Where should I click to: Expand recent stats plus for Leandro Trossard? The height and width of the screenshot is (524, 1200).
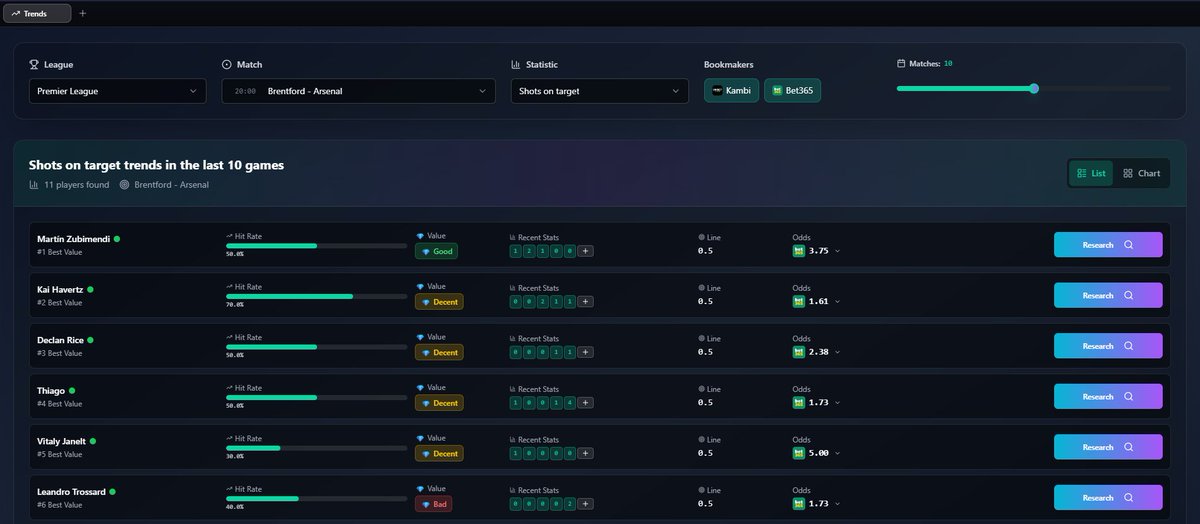(586, 504)
